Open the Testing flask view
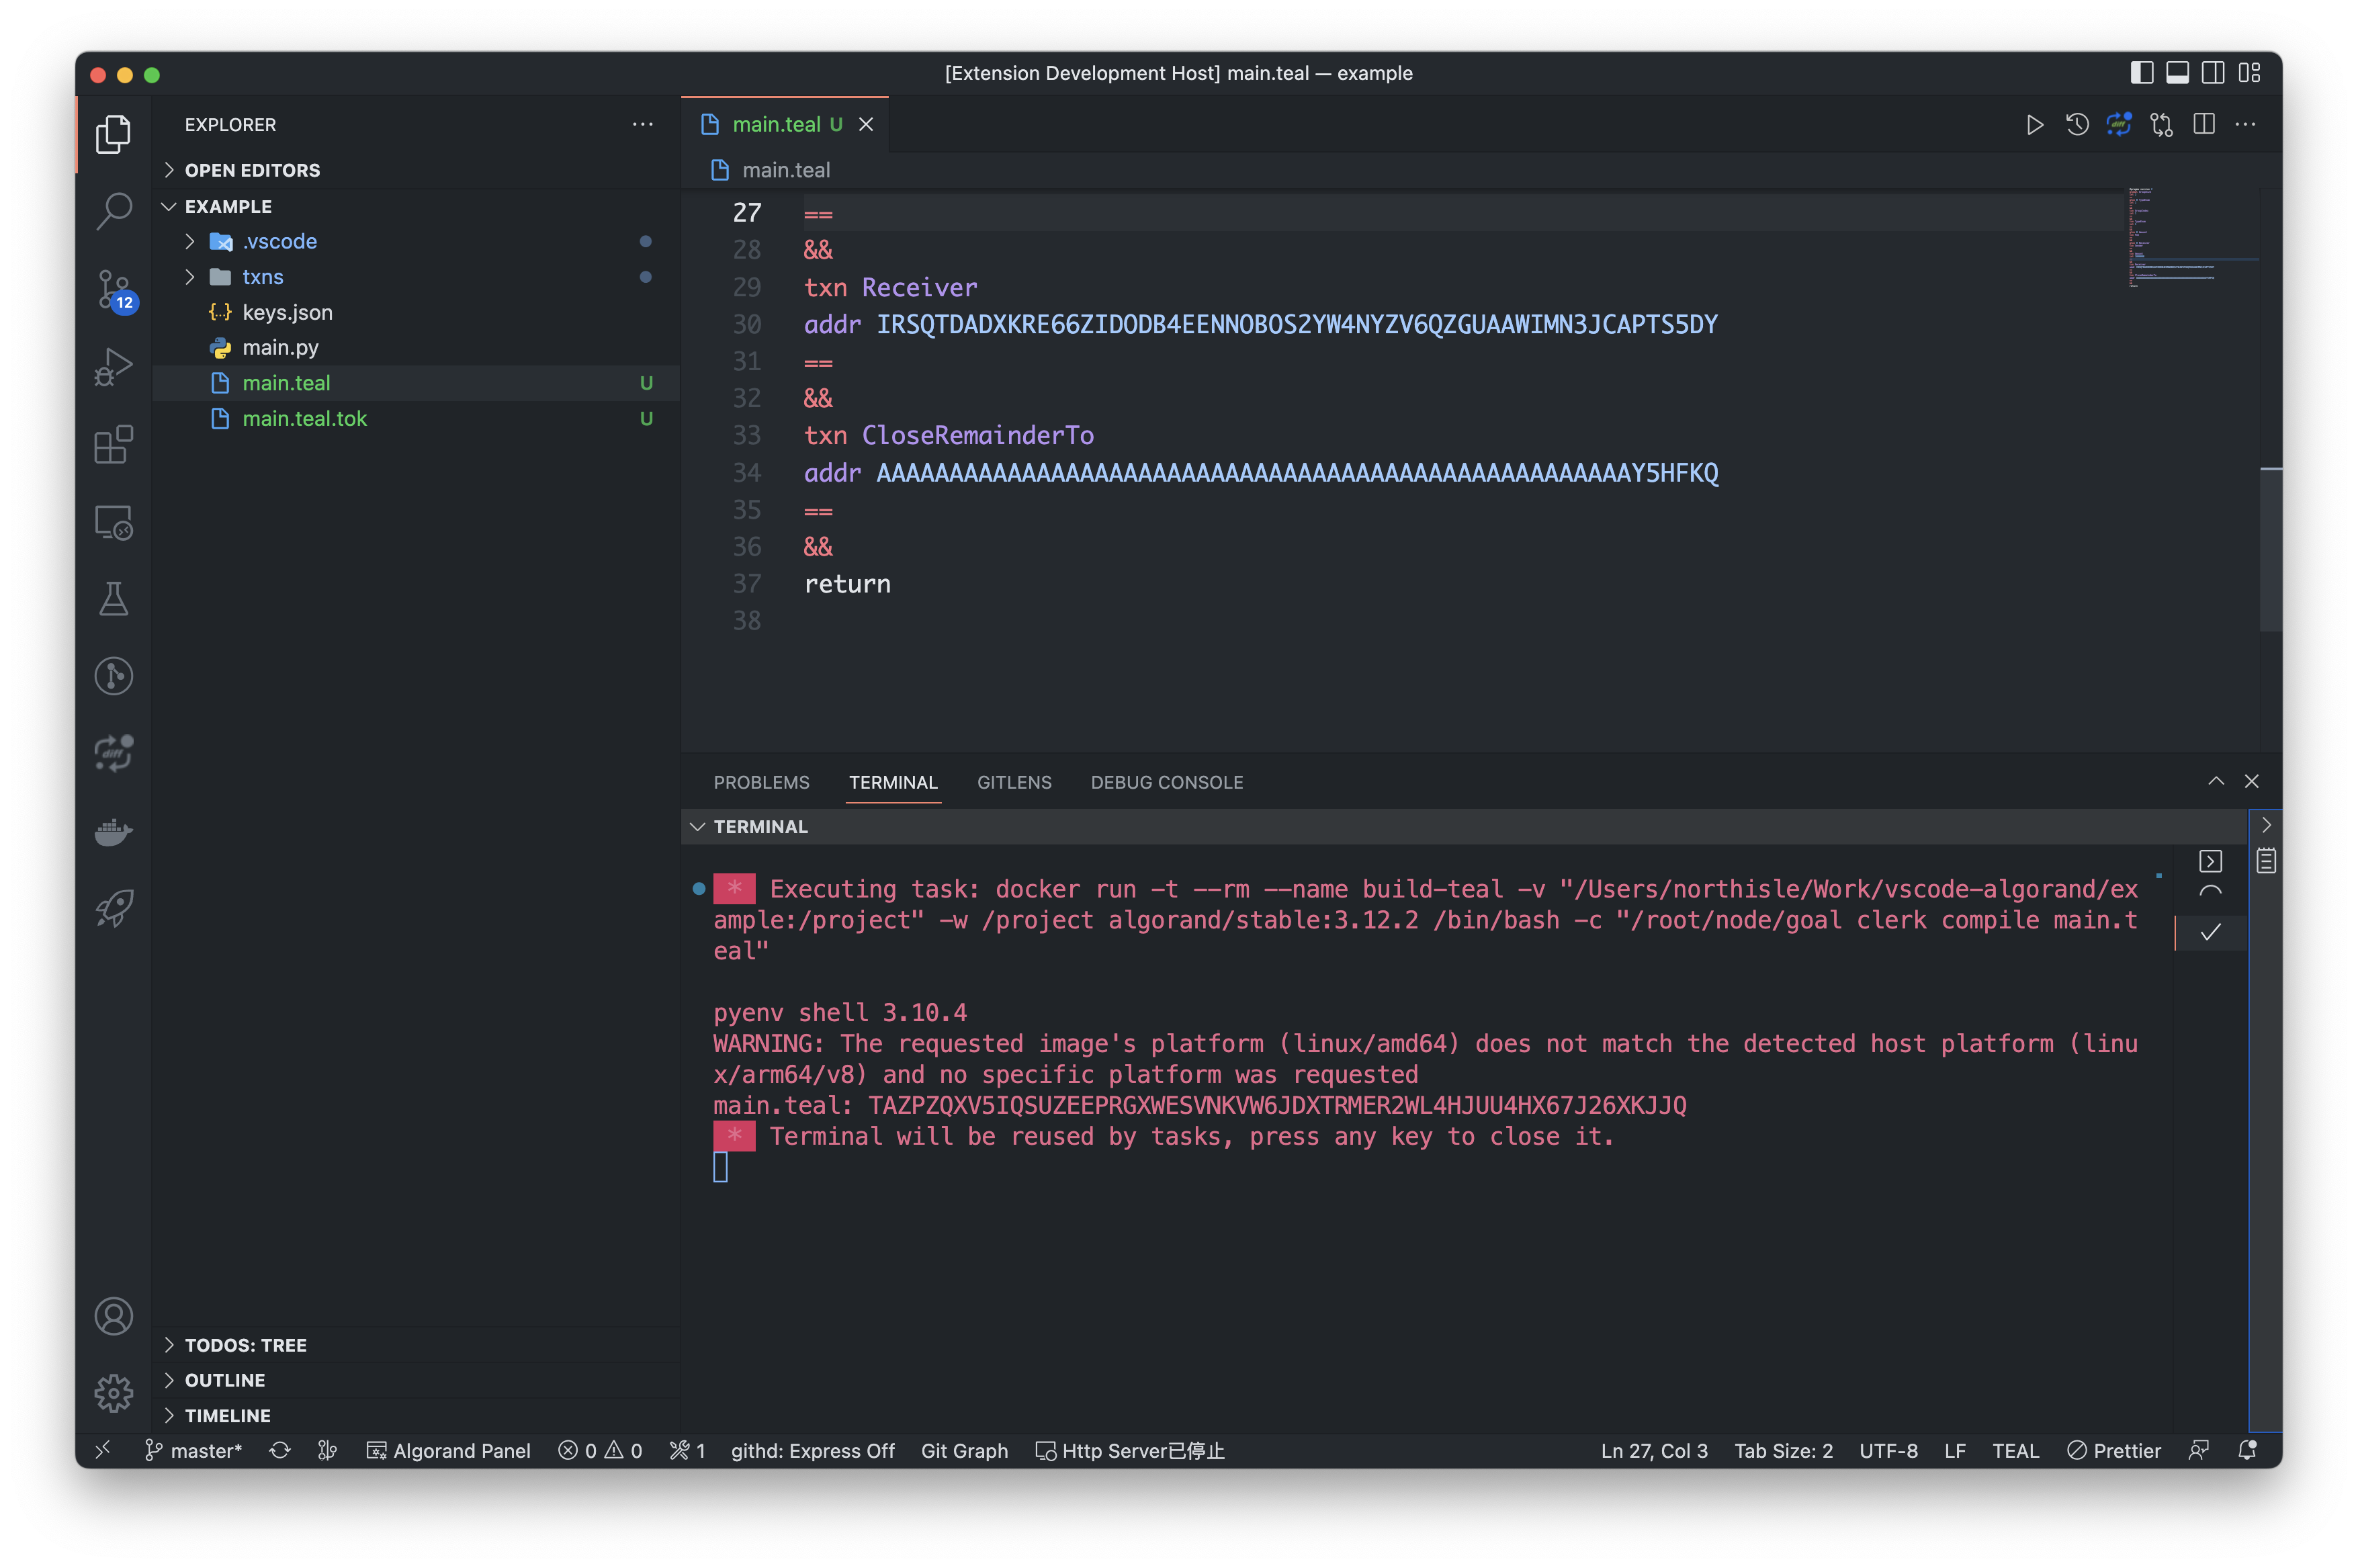 113,599
